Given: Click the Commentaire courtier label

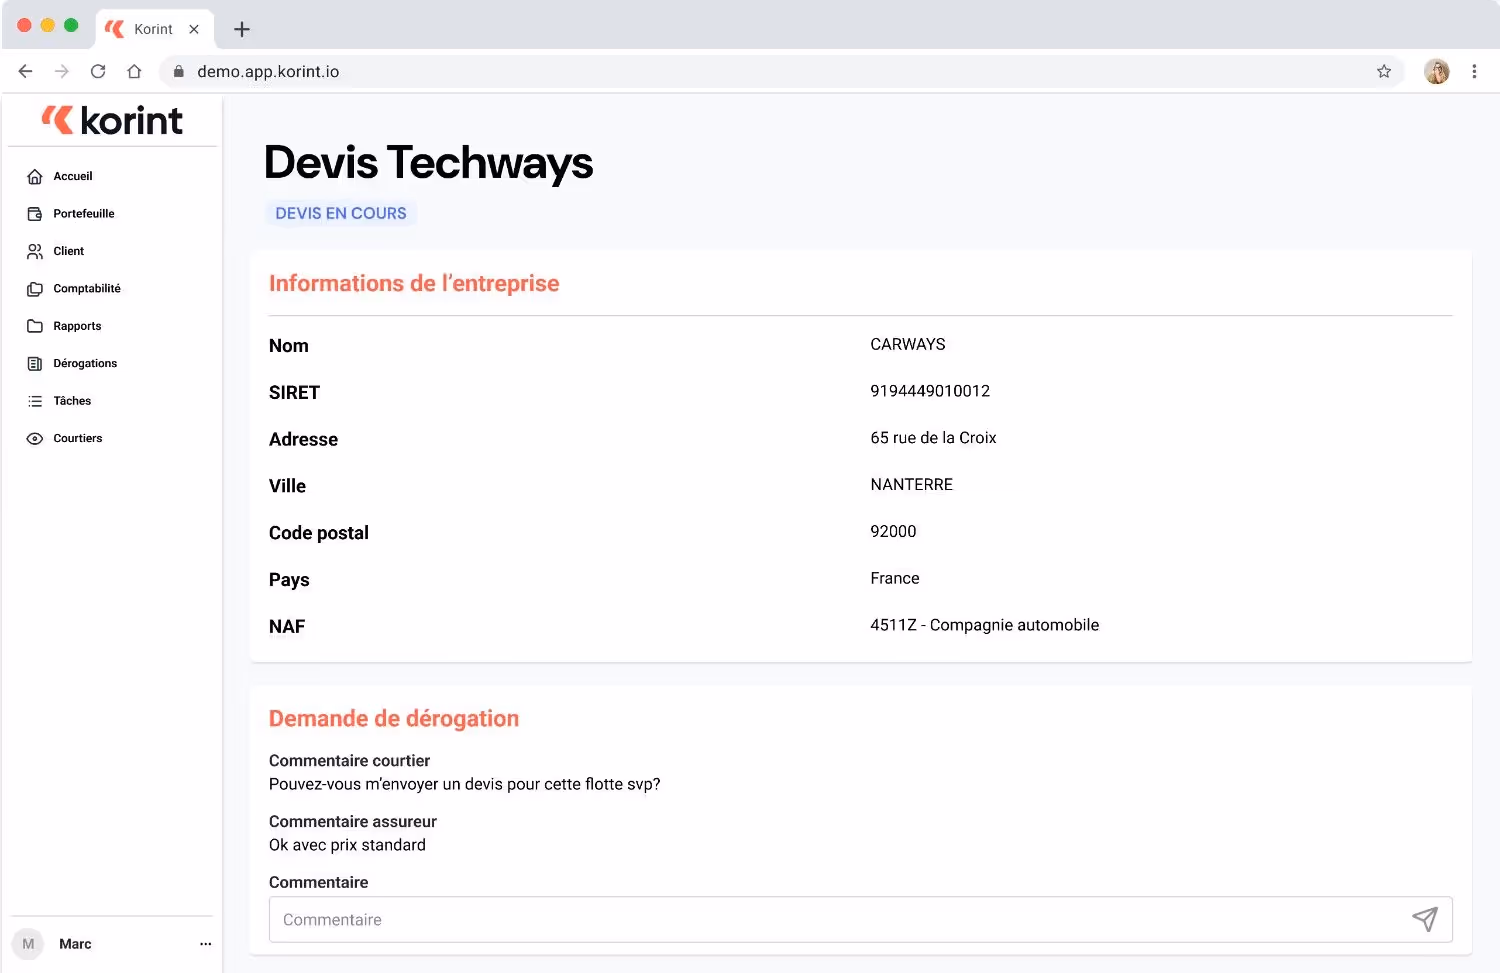Looking at the screenshot, I should click(x=349, y=761).
